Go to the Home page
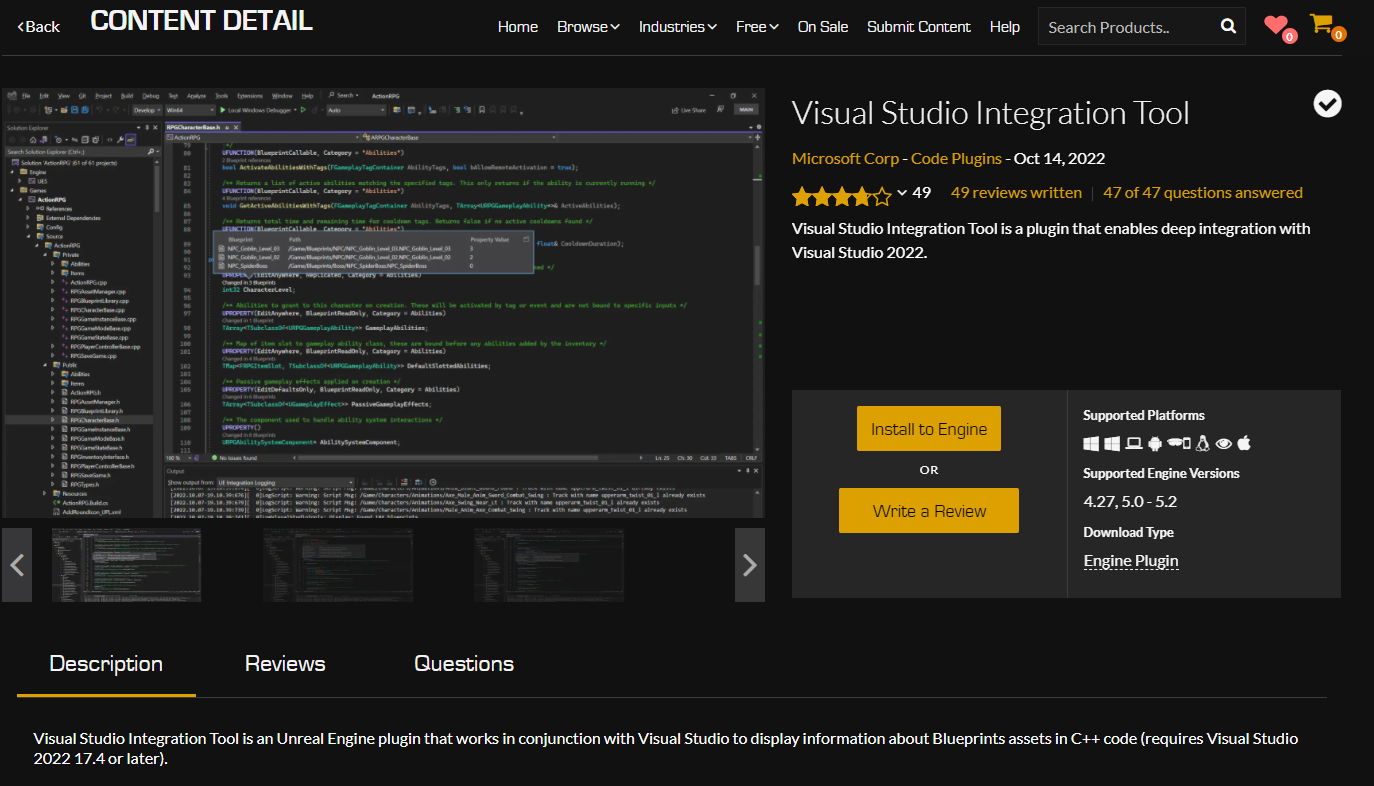 [x=518, y=27]
